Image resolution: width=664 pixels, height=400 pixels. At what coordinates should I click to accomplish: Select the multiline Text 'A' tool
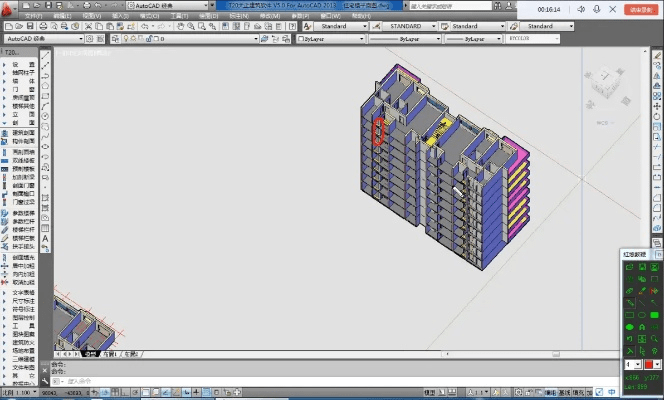coord(45,238)
